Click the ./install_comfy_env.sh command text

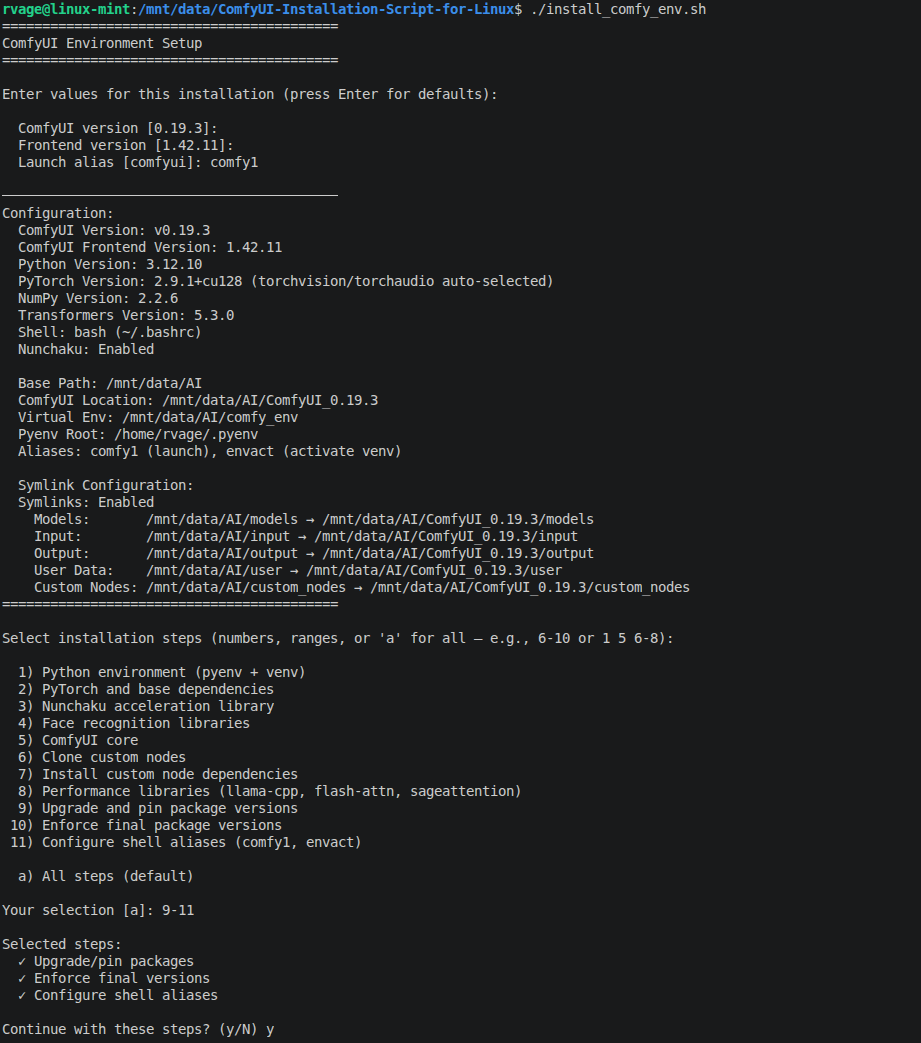click(618, 9)
